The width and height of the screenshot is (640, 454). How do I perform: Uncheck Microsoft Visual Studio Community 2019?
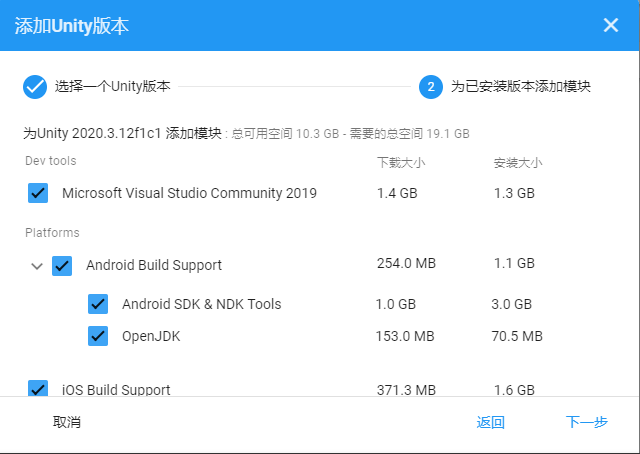tap(38, 193)
